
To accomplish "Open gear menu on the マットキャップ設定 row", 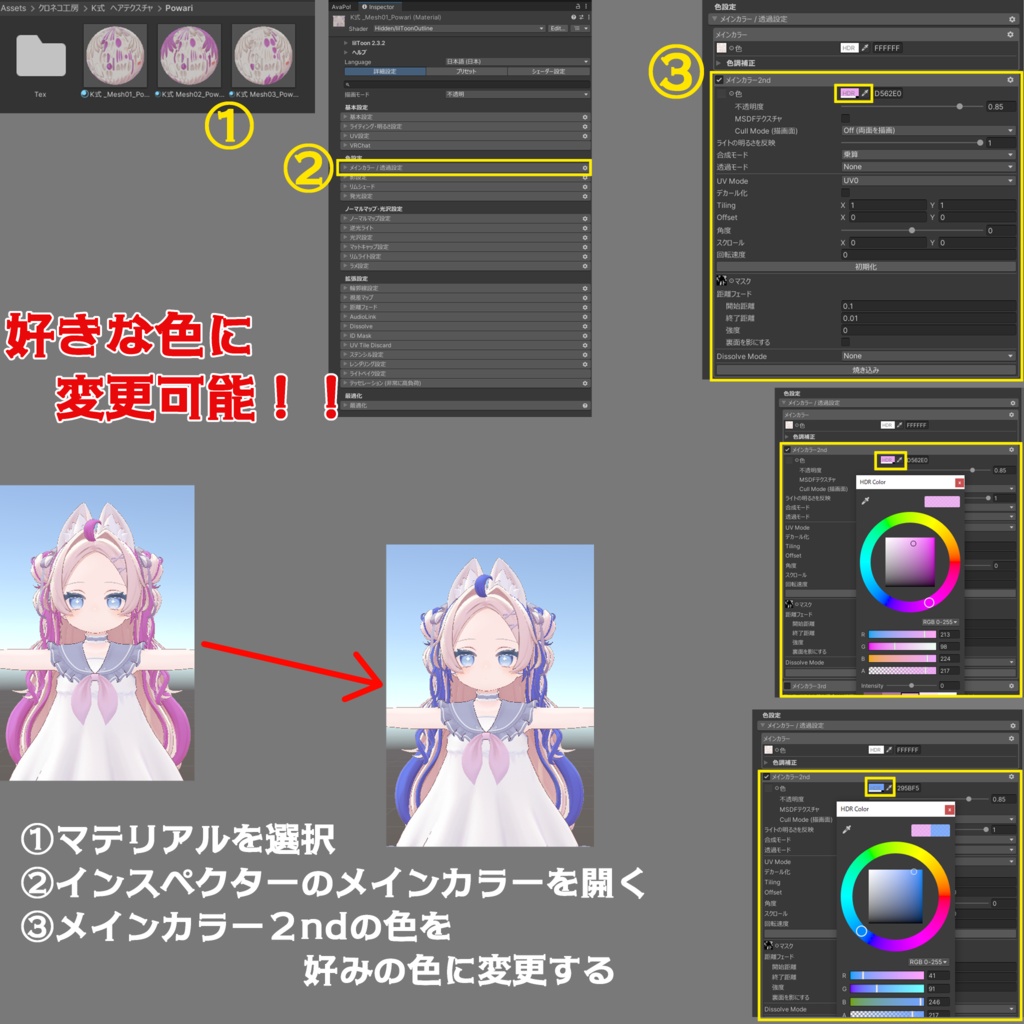I will click(585, 247).
